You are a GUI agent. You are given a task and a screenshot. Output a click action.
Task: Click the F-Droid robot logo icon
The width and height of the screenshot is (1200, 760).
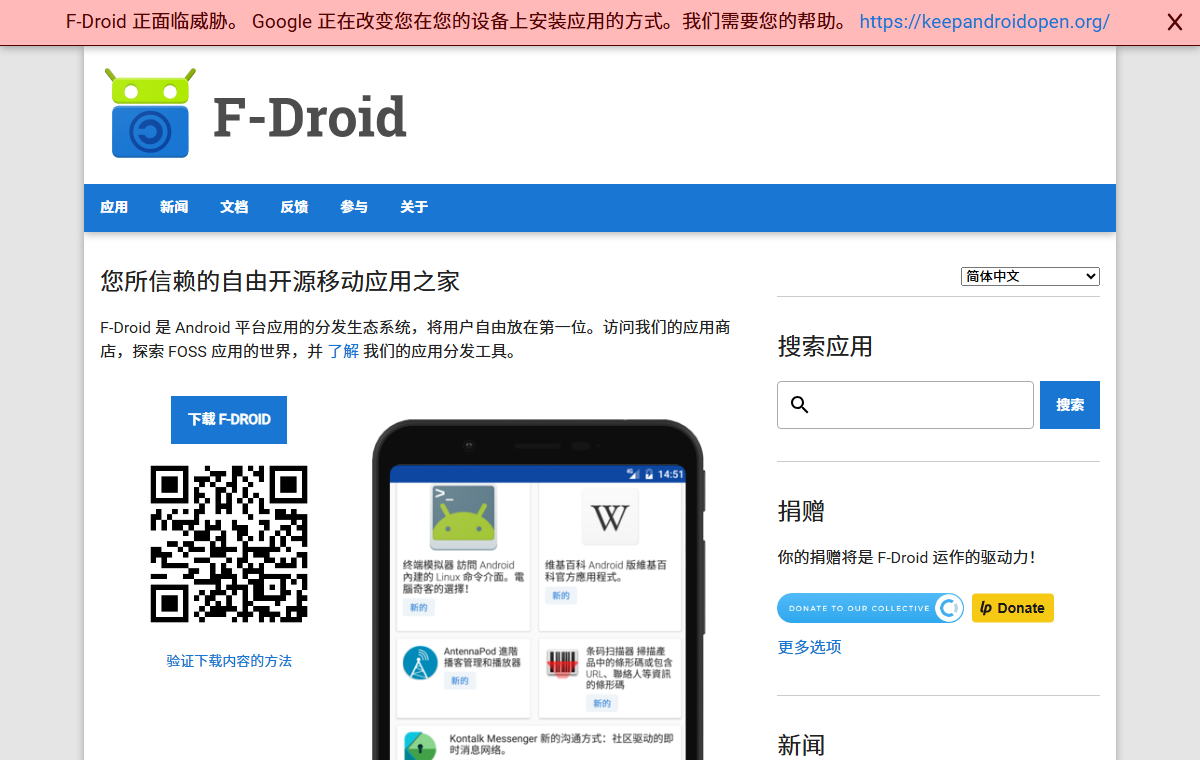tap(150, 113)
